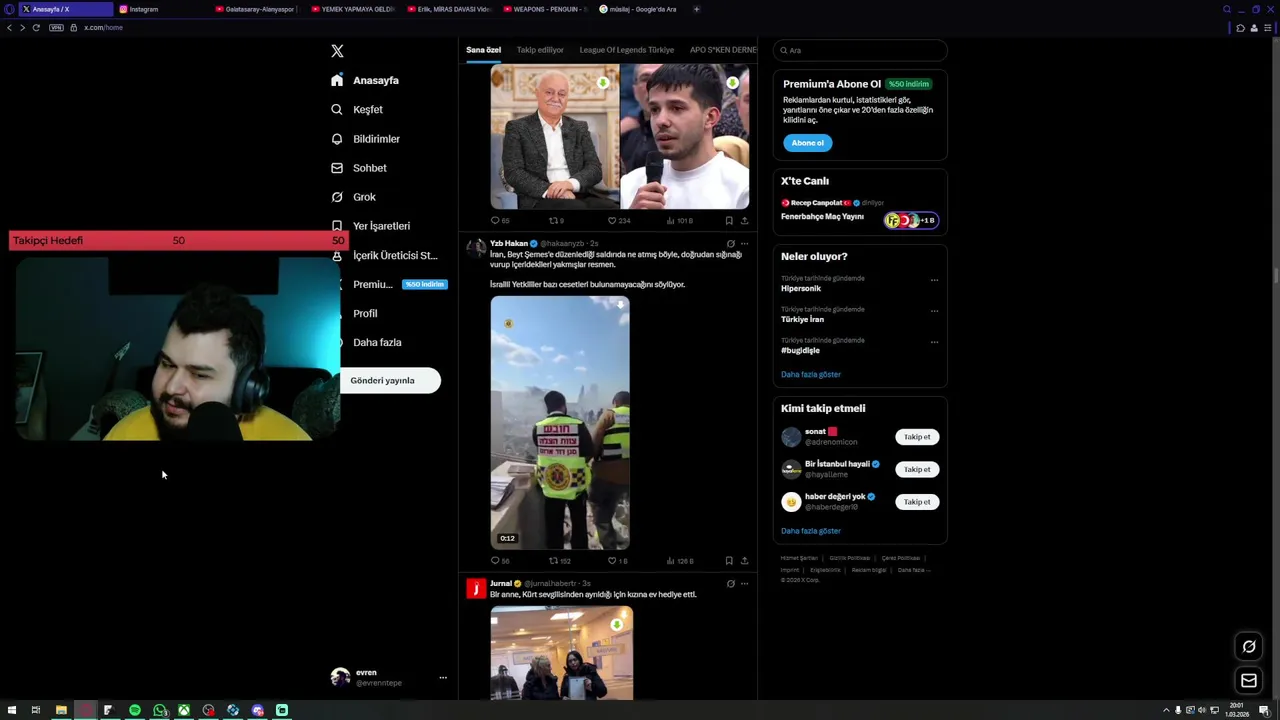
Task: Open the Yzb Hakan profile avatar
Action: (x=477, y=248)
